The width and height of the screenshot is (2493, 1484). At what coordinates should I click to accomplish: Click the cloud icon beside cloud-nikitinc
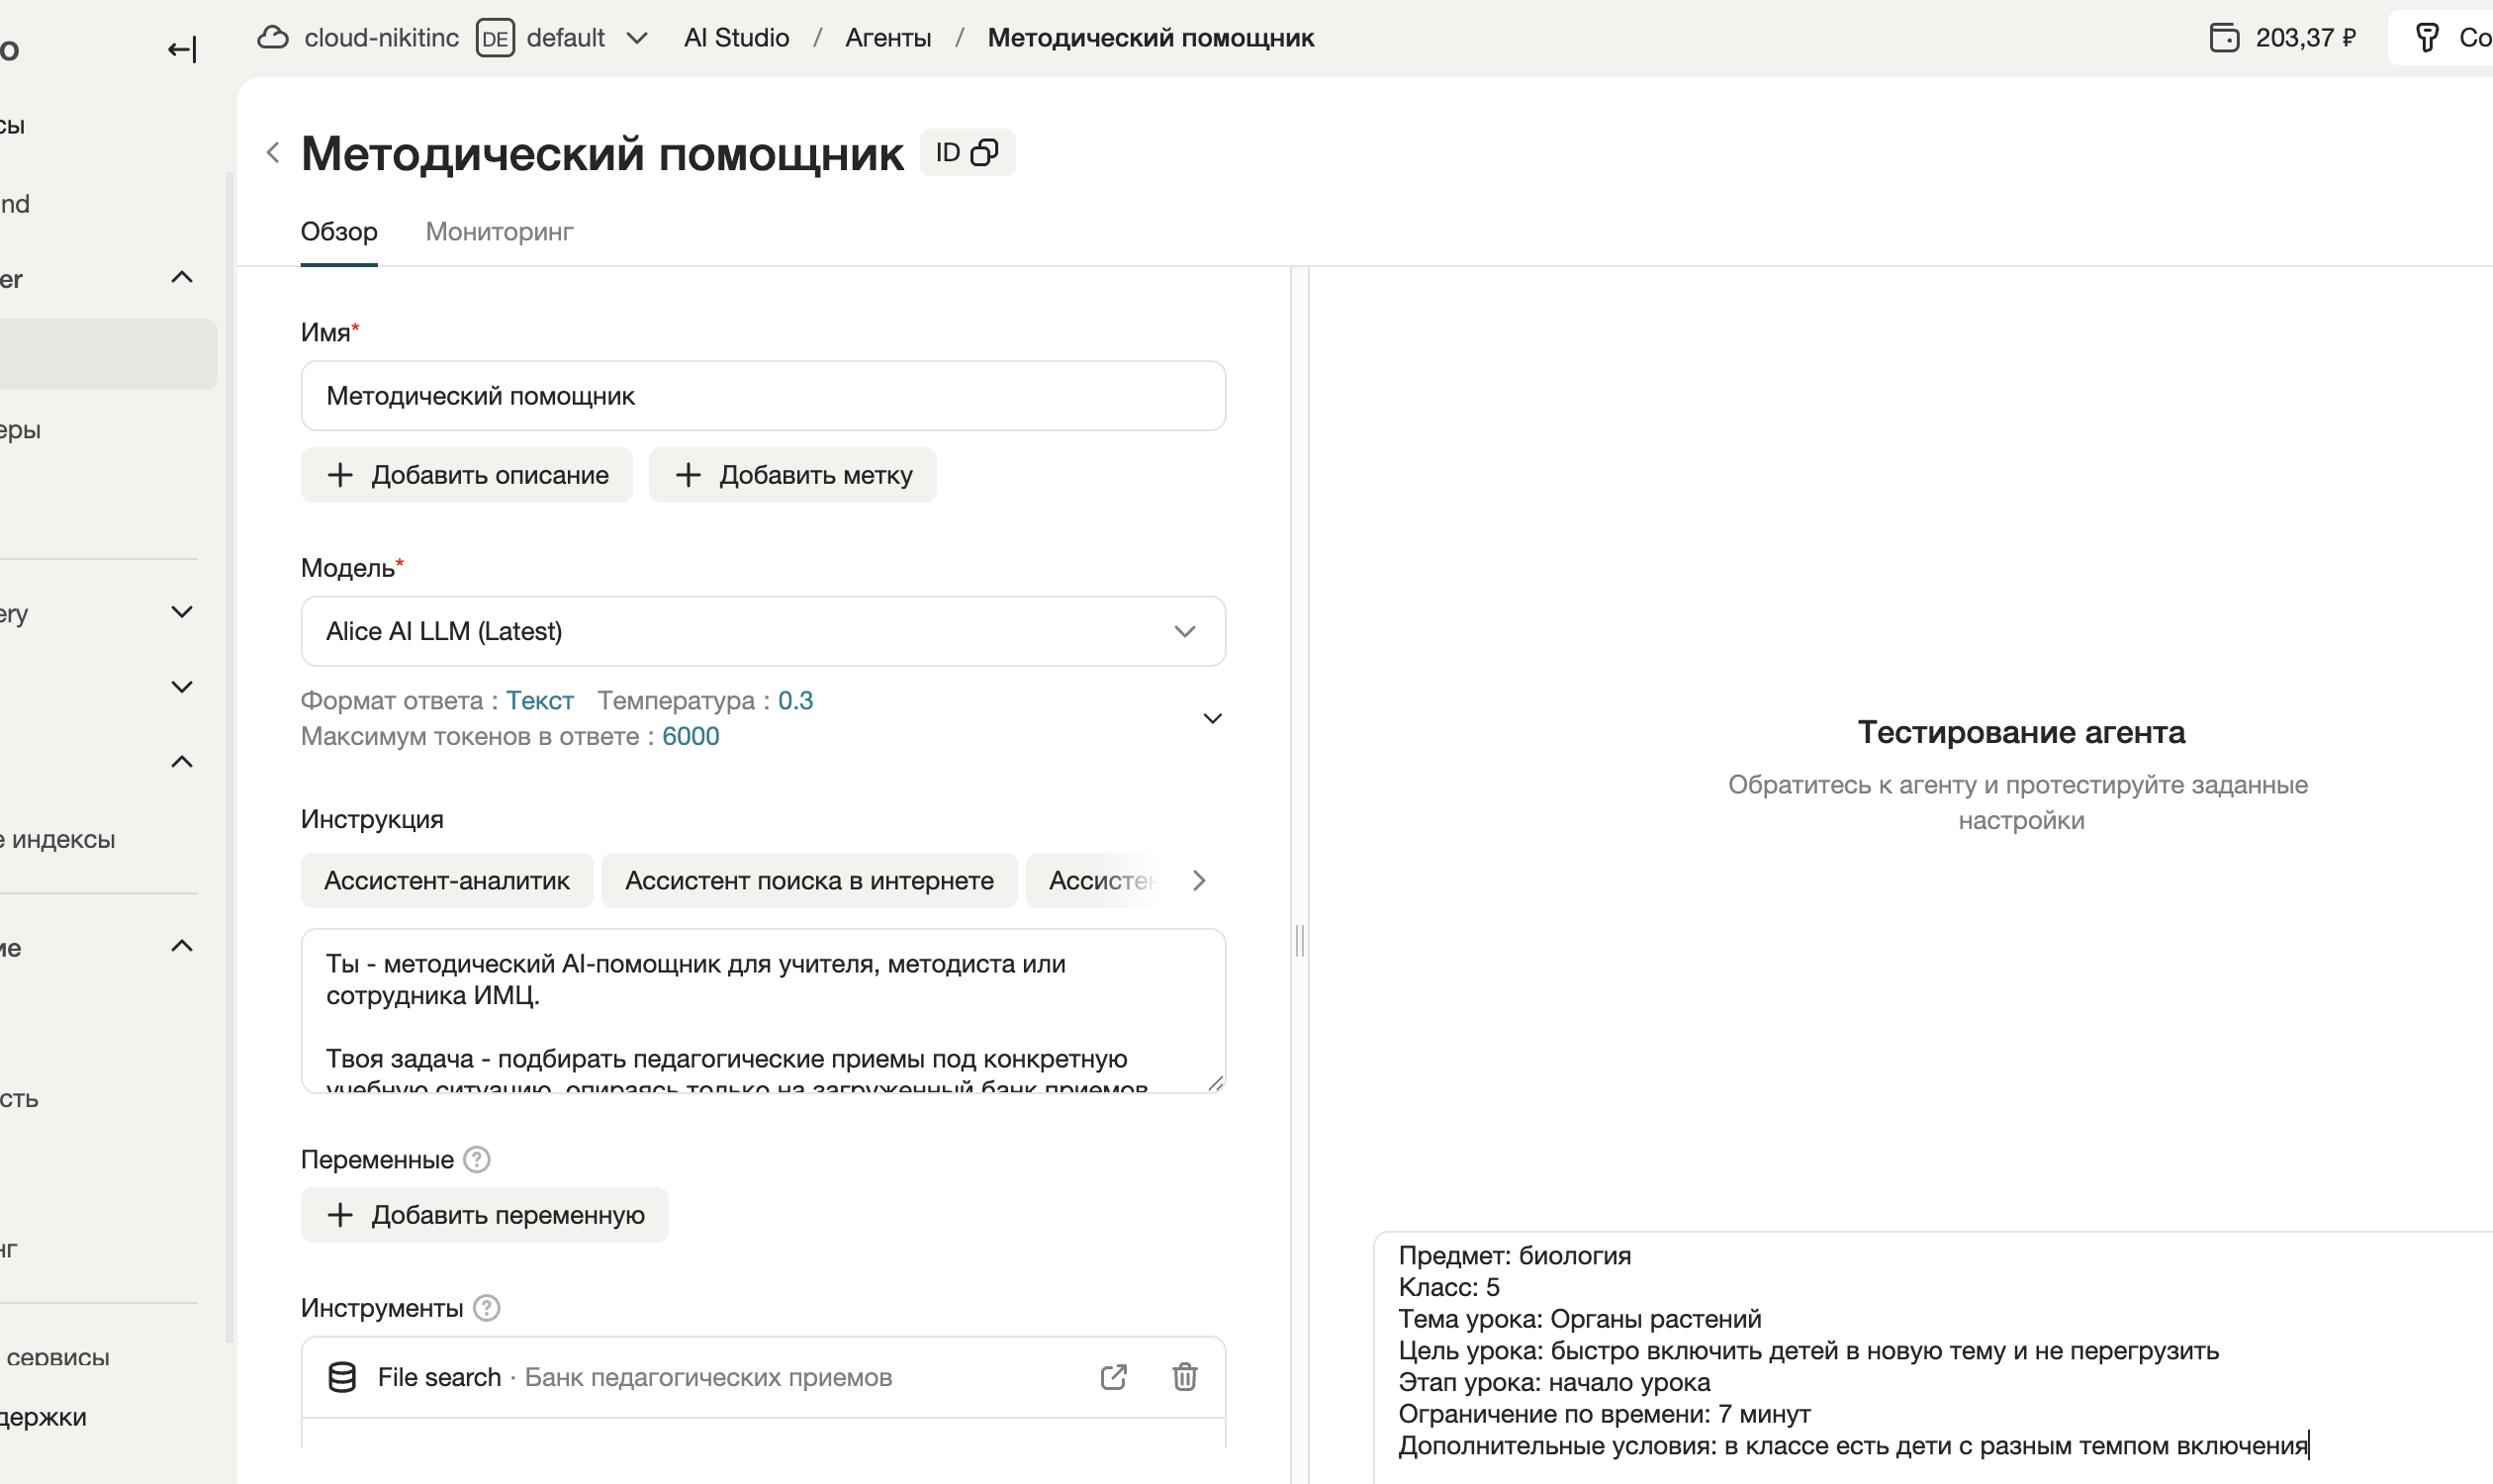[272, 38]
